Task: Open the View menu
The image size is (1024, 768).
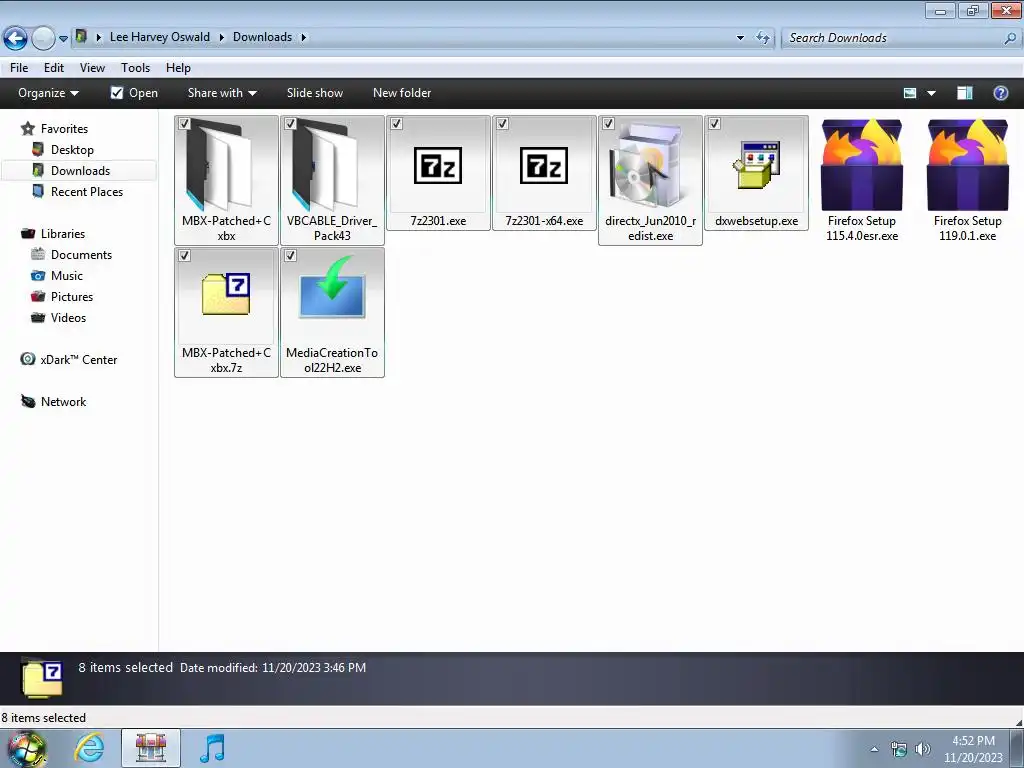Action: (x=92, y=68)
